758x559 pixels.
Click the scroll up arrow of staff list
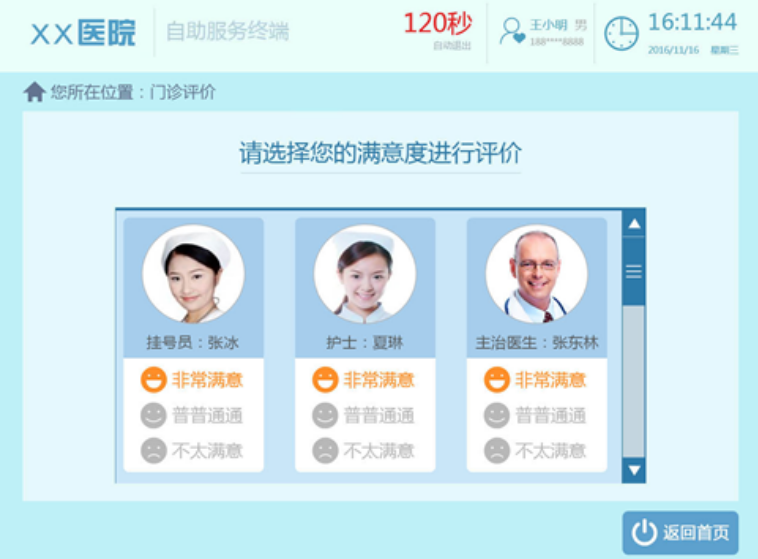point(634,223)
